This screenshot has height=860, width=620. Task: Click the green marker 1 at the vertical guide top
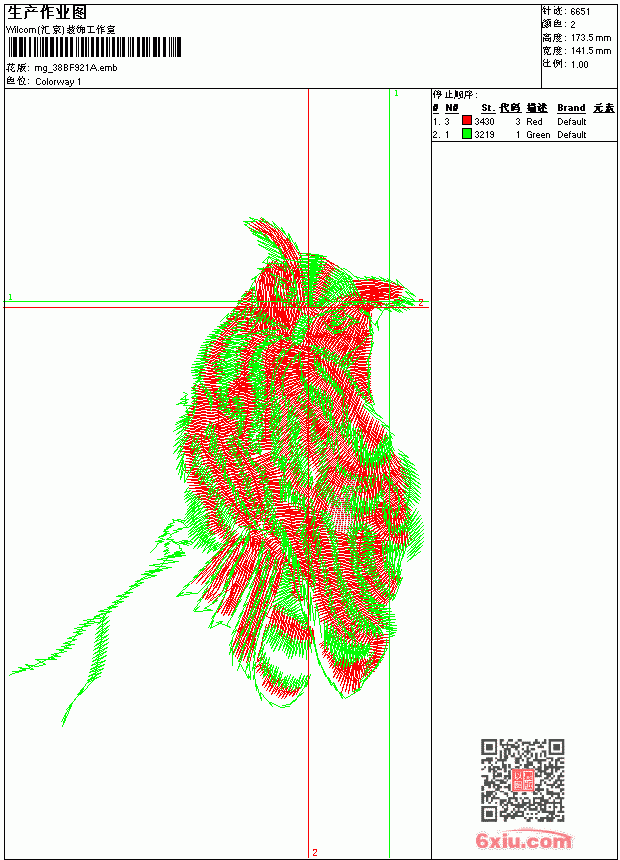396,94
